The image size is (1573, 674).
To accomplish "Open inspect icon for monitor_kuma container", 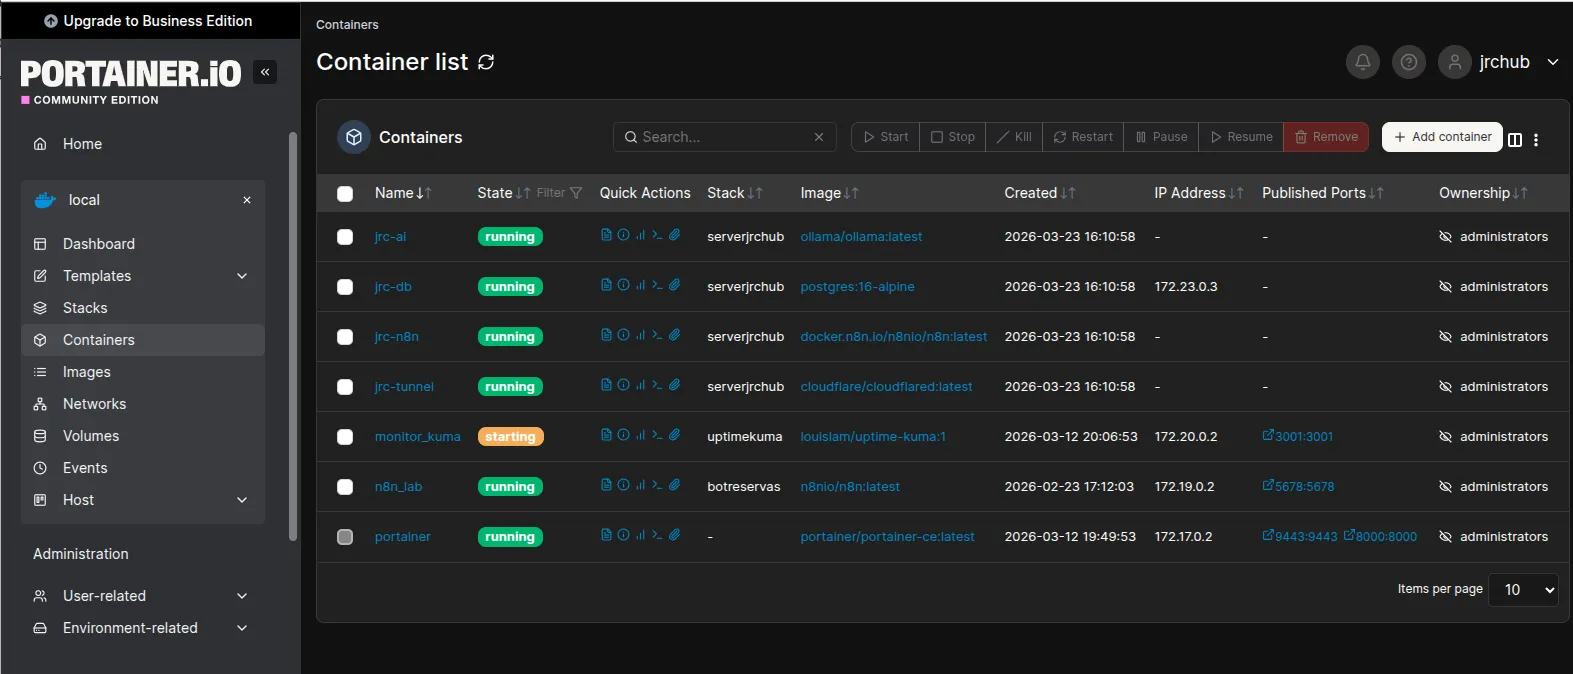I will [623, 435].
